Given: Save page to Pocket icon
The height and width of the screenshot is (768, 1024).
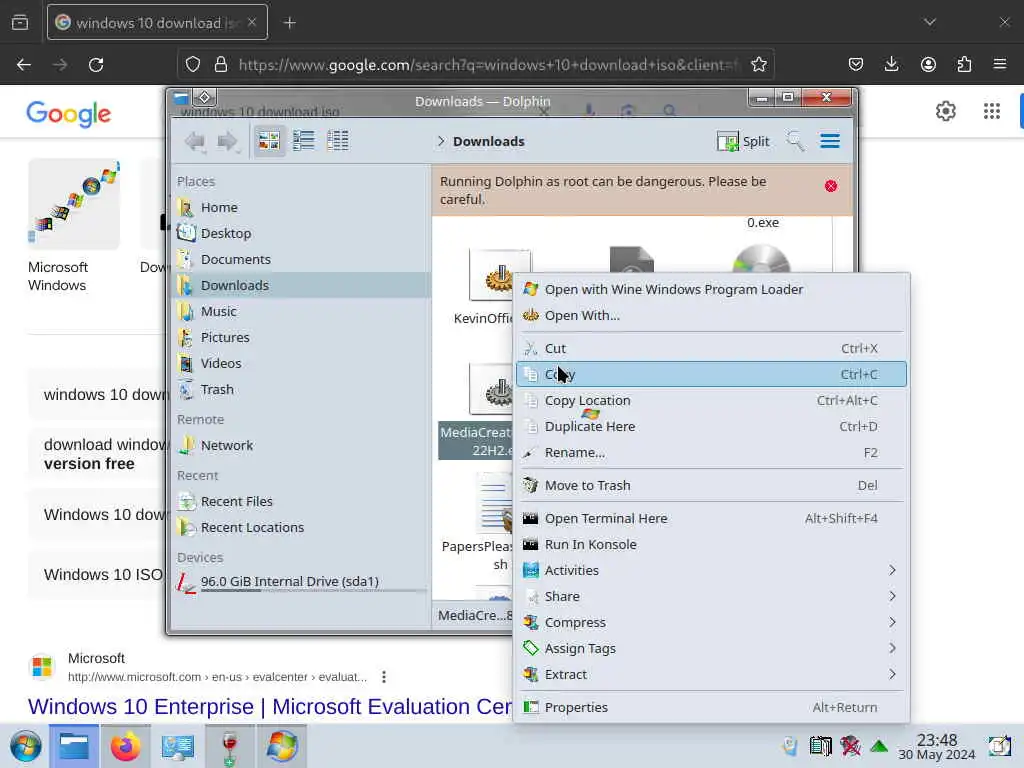Looking at the screenshot, I should 856,64.
